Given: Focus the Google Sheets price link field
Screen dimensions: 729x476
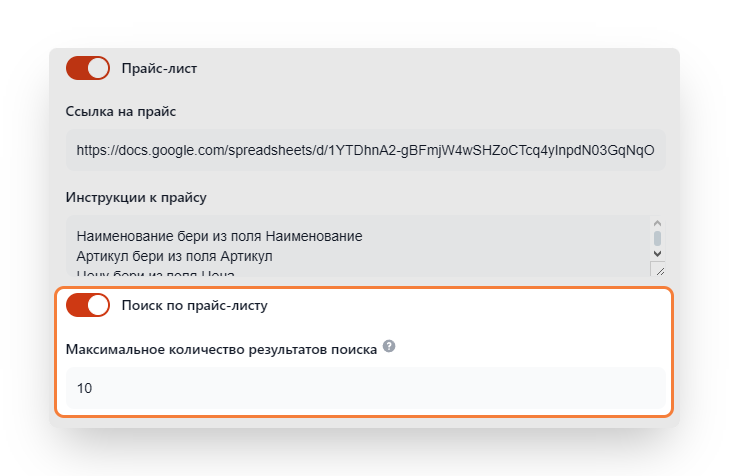Looking at the screenshot, I should click(x=365, y=150).
